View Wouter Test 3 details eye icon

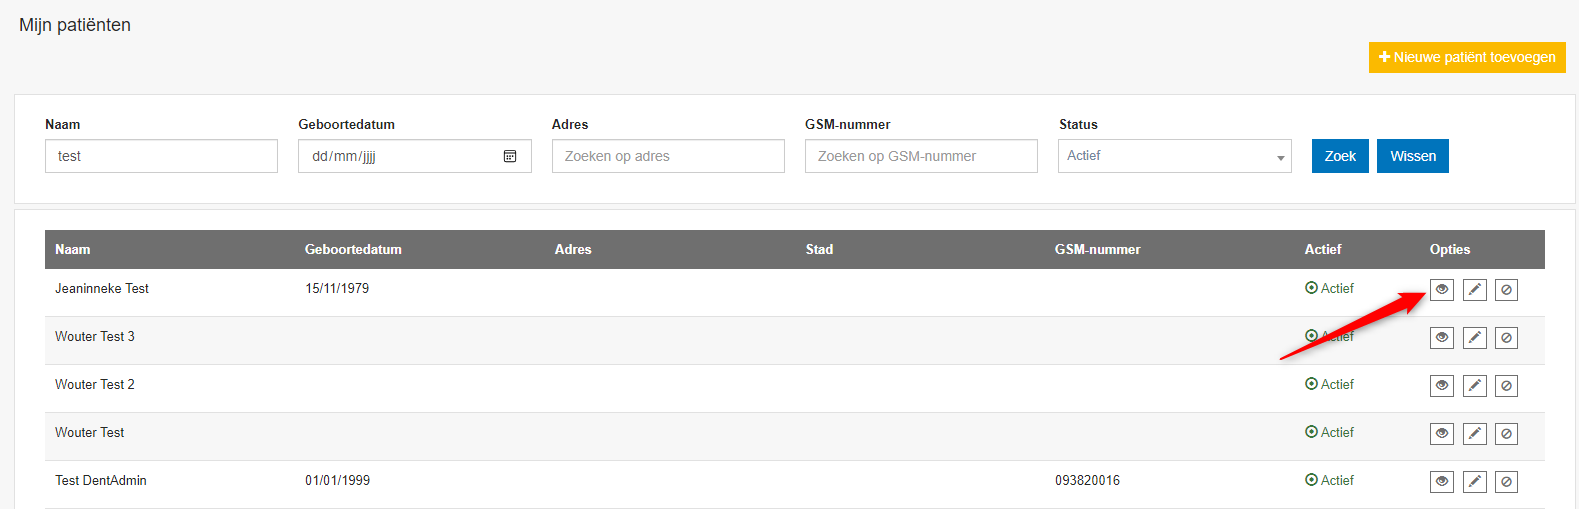(1441, 338)
